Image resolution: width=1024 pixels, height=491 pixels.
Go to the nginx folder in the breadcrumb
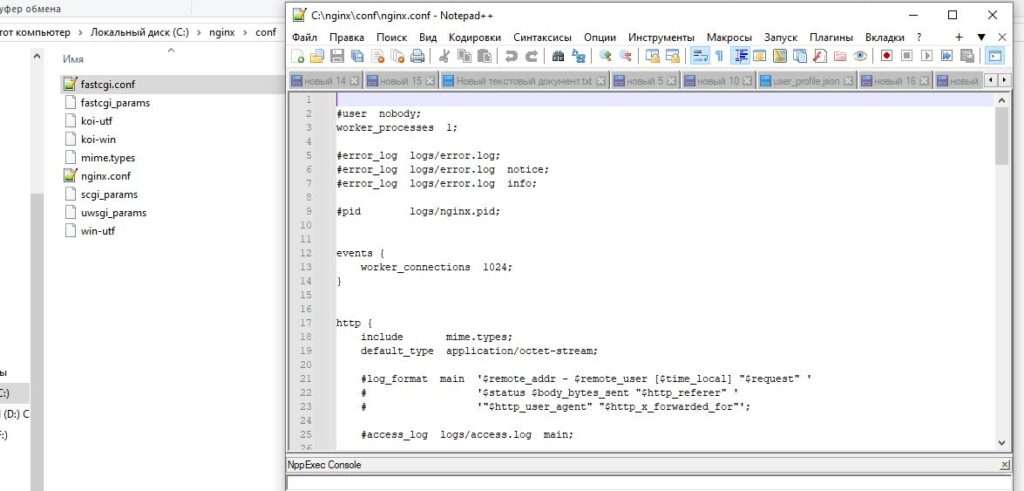point(222,32)
